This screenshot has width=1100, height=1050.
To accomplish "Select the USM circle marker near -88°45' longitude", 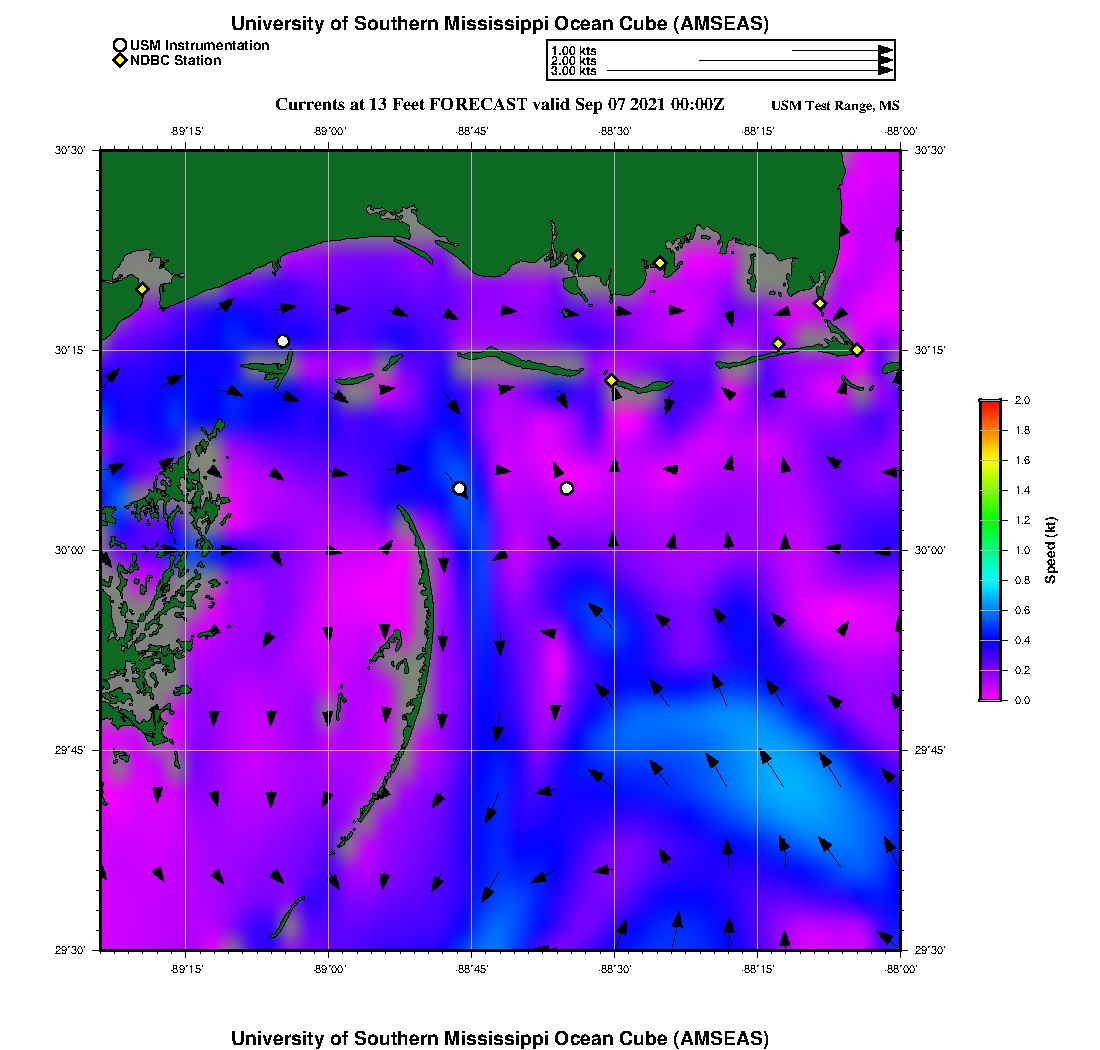I will (x=459, y=488).
